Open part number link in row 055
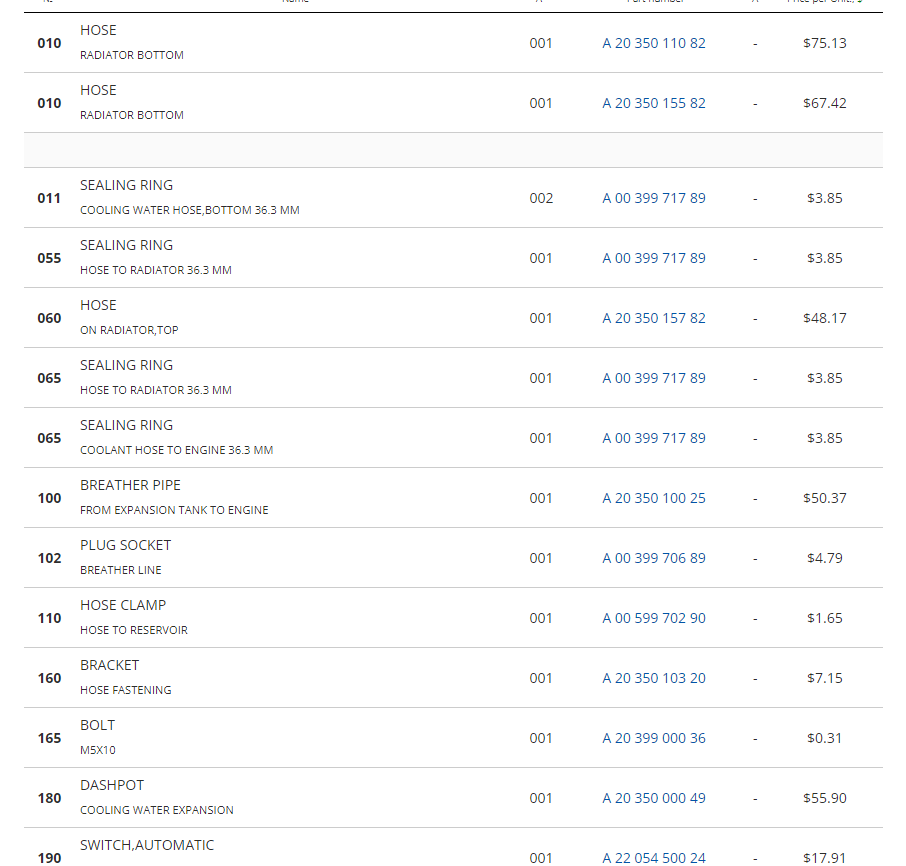The width and height of the screenshot is (906, 866). point(654,258)
